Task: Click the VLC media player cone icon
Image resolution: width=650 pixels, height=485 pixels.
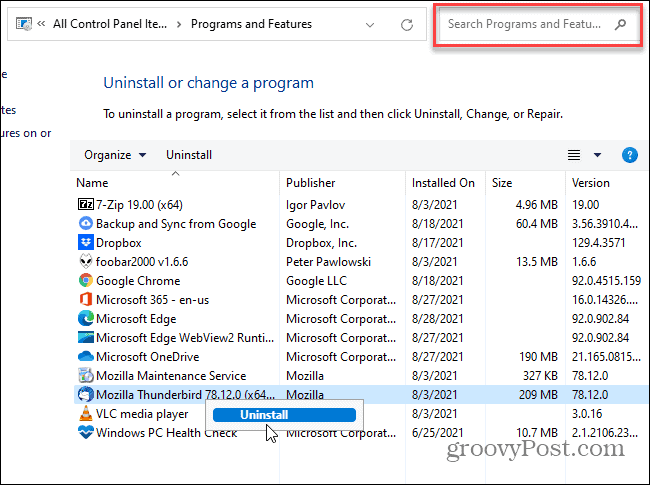Action: click(86, 413)
